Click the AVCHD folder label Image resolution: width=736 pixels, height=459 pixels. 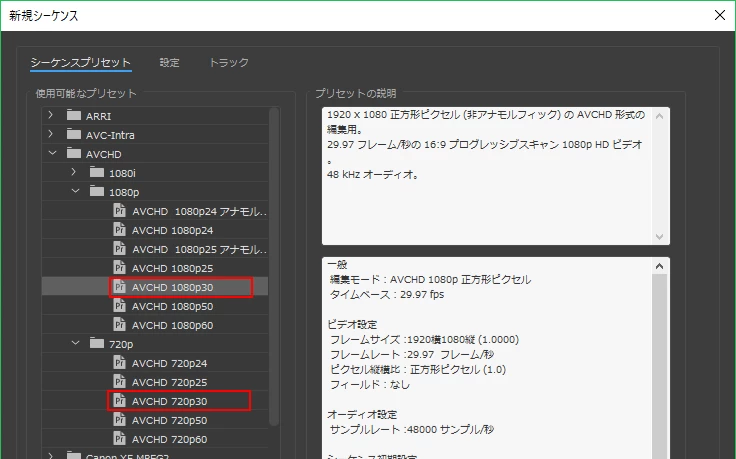[x=103, y=154]
